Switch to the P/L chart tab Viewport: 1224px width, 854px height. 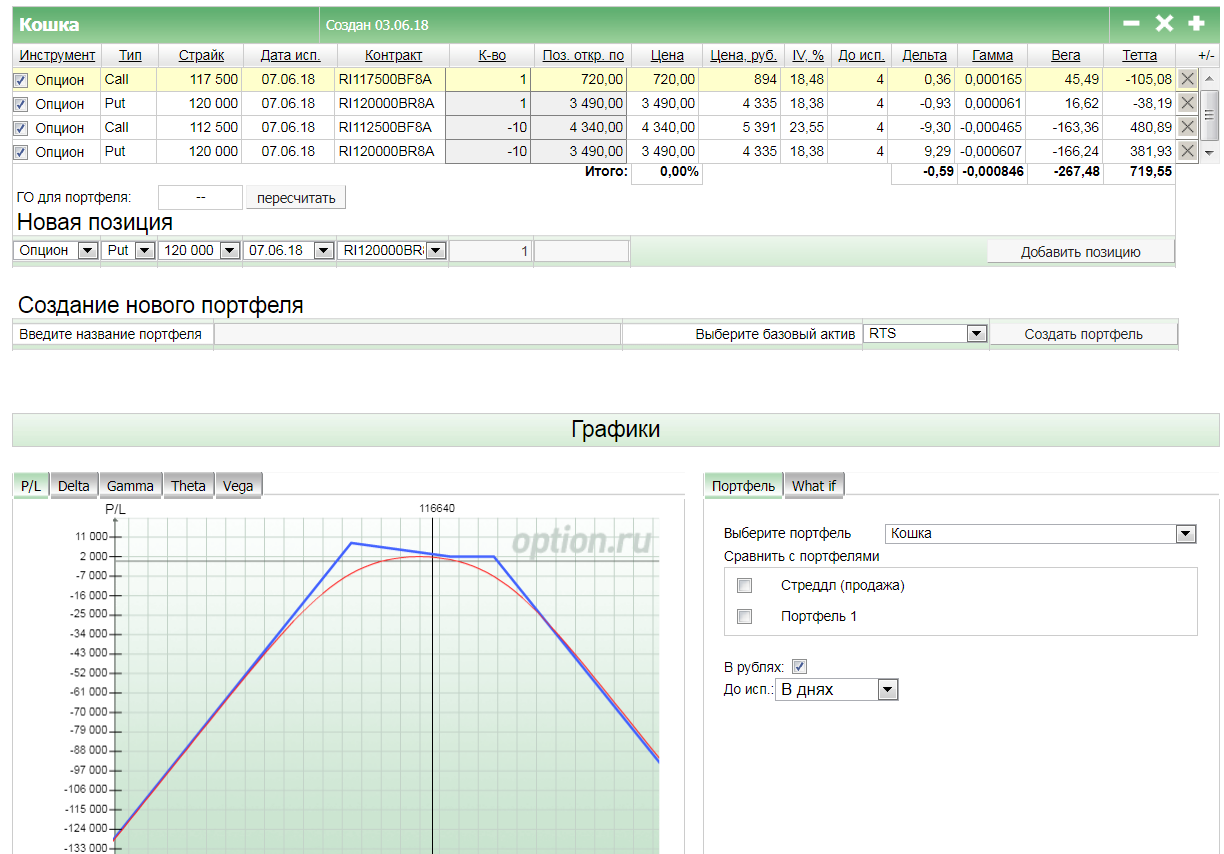click(x=31, y=486)
